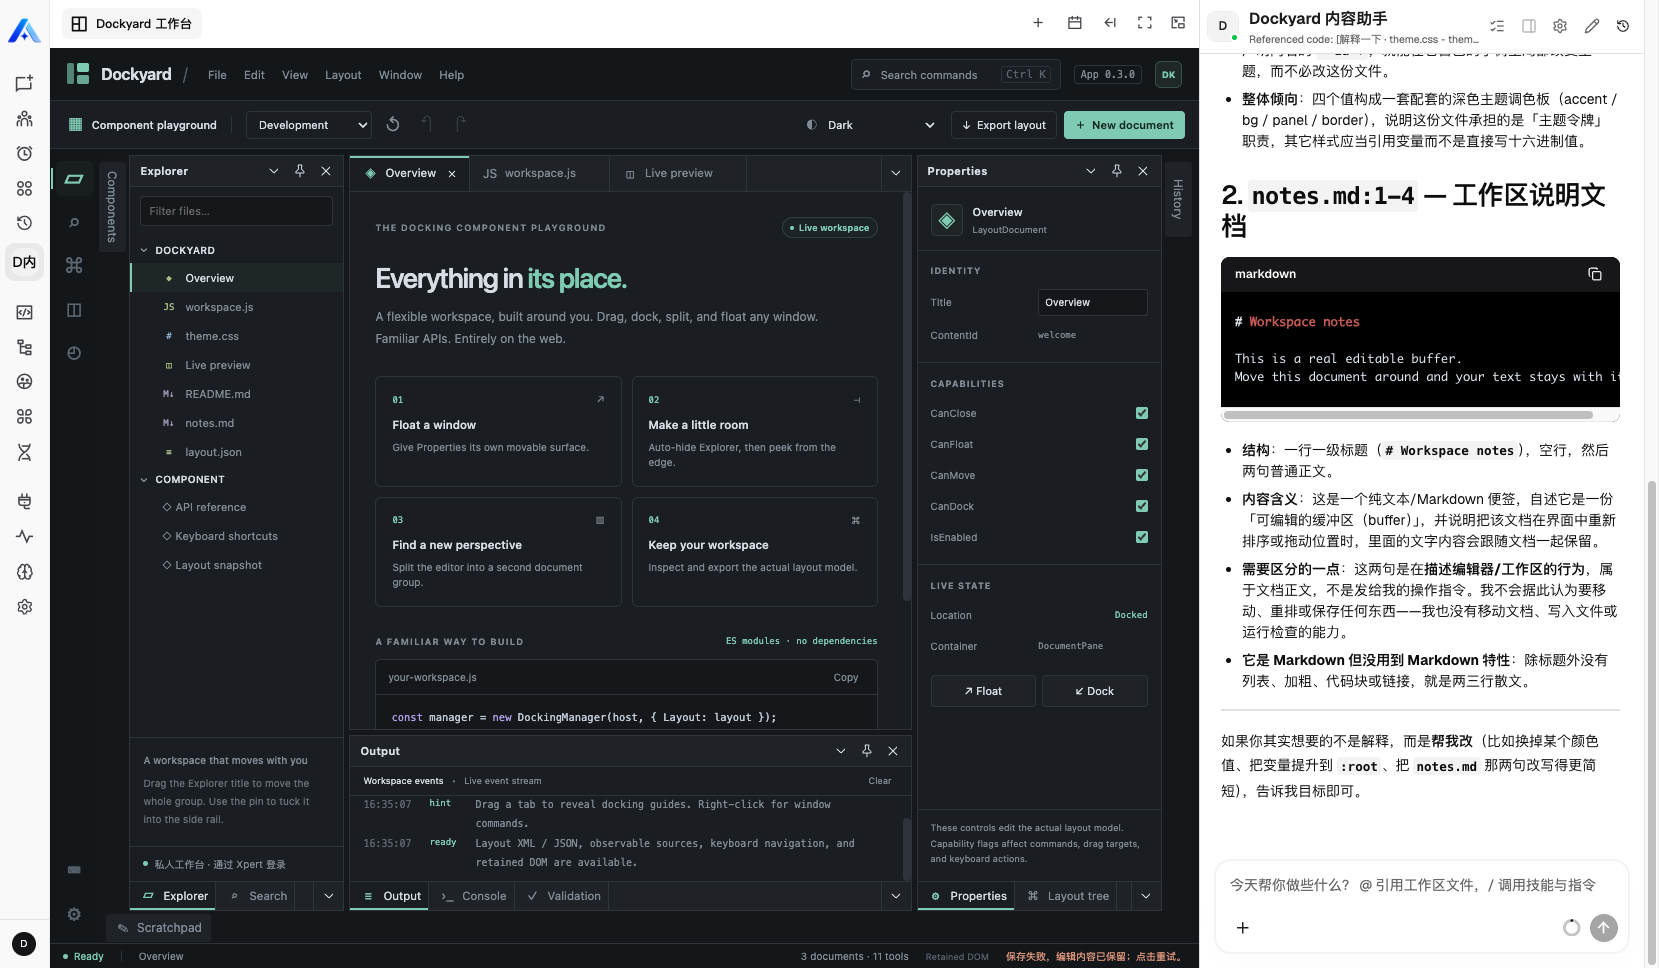Collapse the COMPONENT tree section

coord(144,480)
